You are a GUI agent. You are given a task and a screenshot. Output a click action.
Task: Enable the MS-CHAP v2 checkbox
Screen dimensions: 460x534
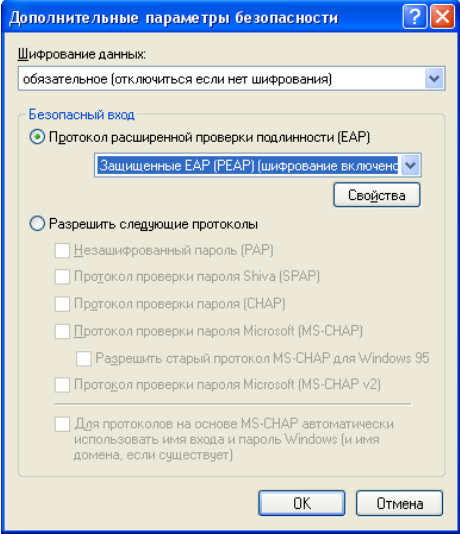click(62, 385)
